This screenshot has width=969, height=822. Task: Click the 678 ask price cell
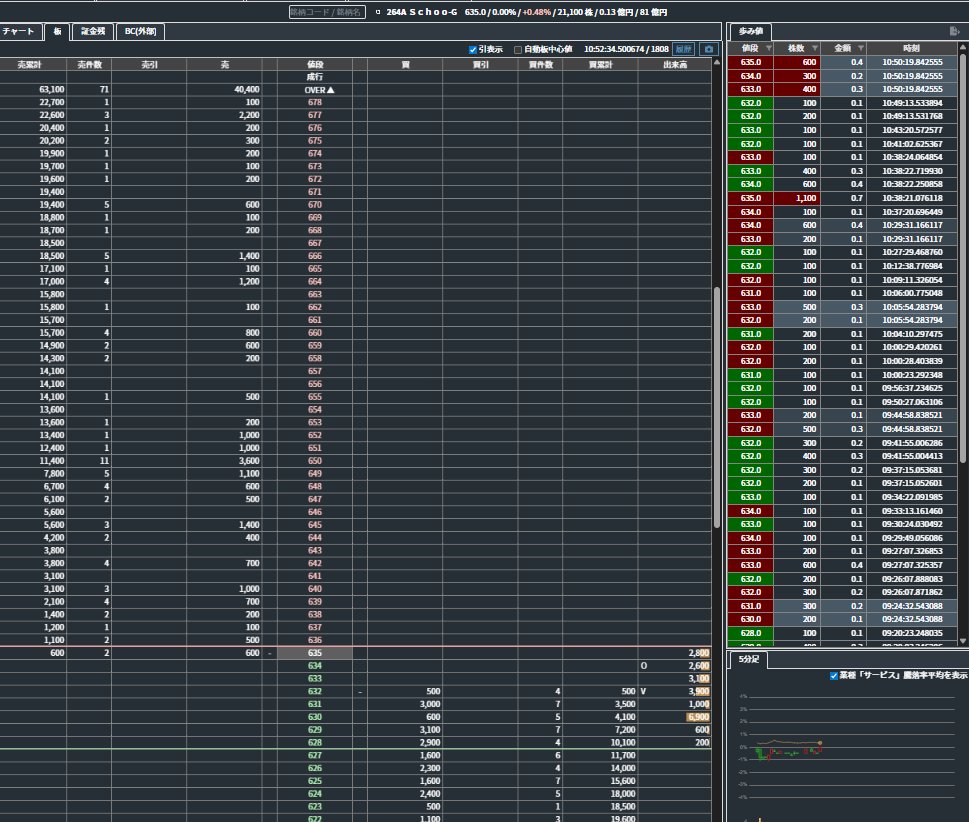click(x=315, y=103)
